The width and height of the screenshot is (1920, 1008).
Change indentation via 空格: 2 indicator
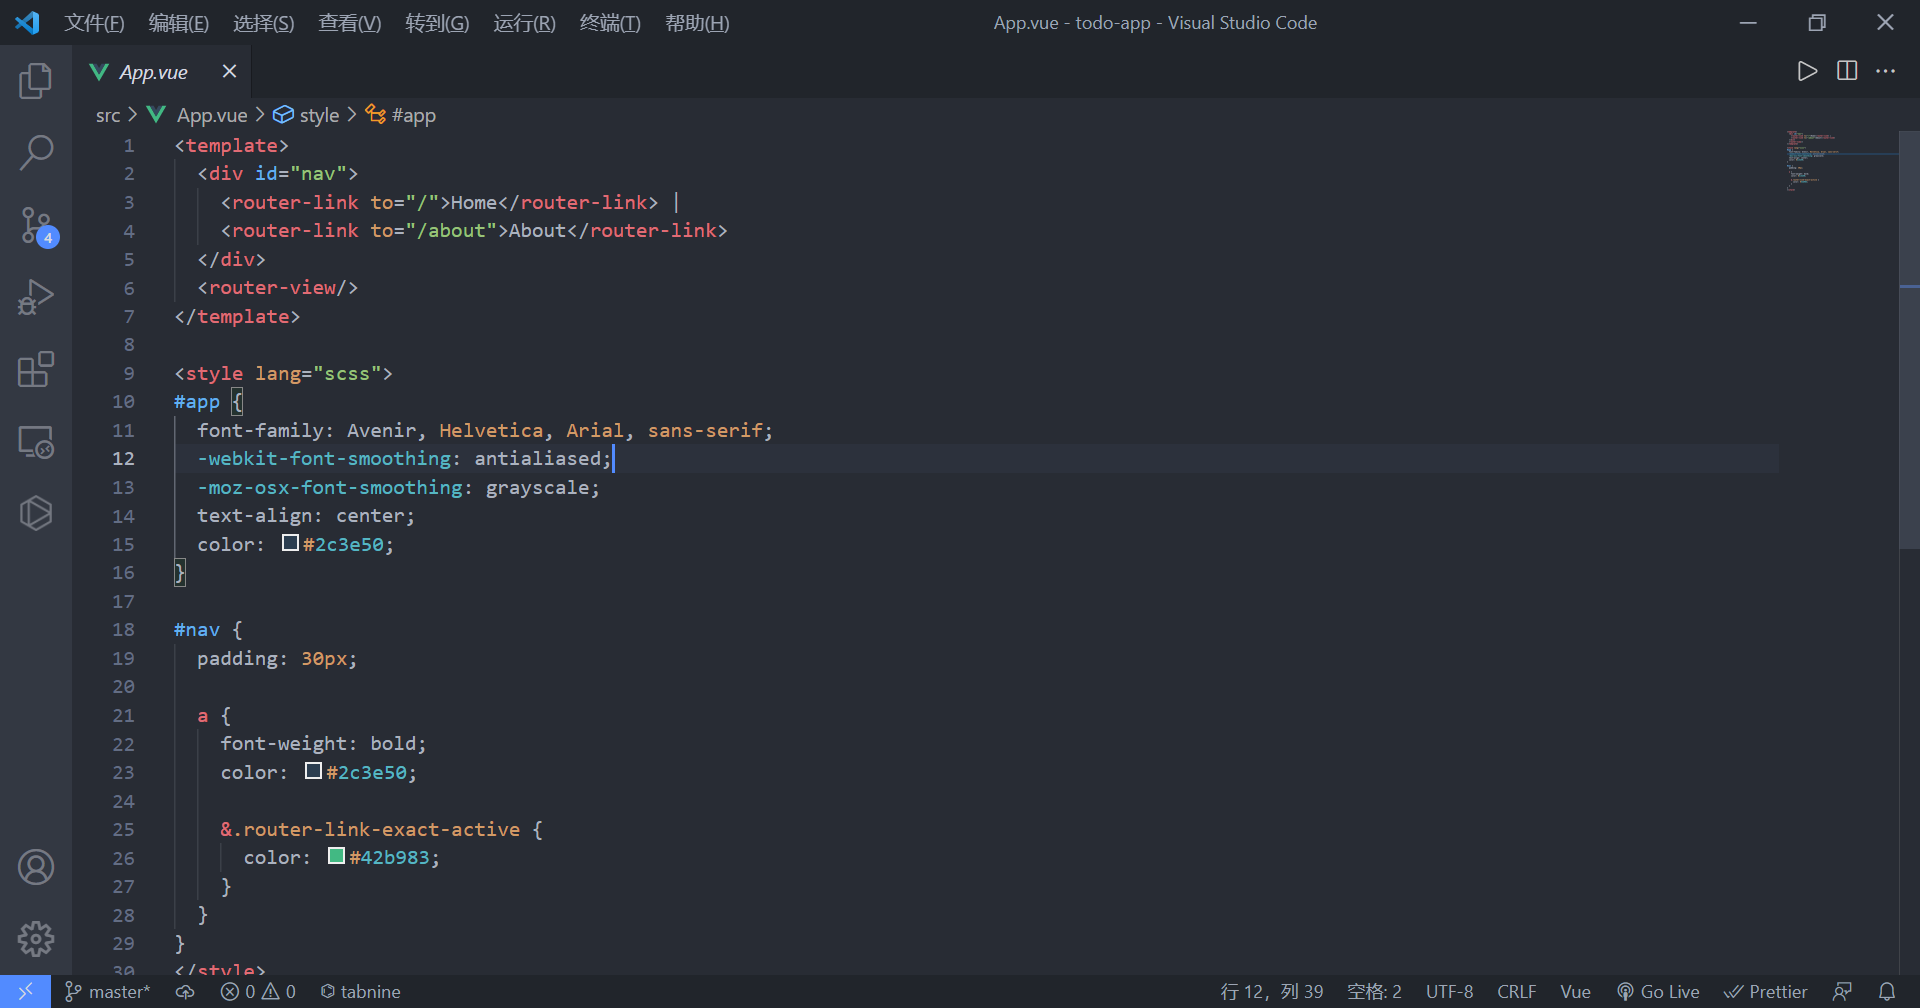pyautogui.click(x=1374, y=991)
